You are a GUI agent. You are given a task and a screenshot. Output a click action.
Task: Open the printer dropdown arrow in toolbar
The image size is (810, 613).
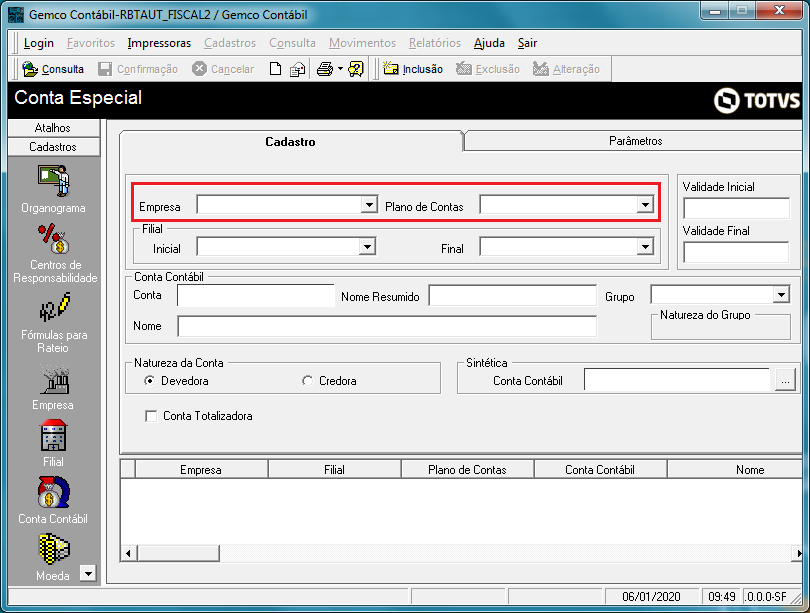(x=340, y=69)
